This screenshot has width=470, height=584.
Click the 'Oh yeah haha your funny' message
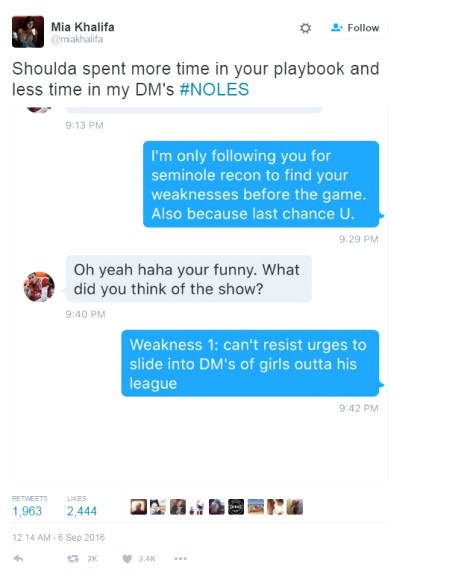pos(189,279)
